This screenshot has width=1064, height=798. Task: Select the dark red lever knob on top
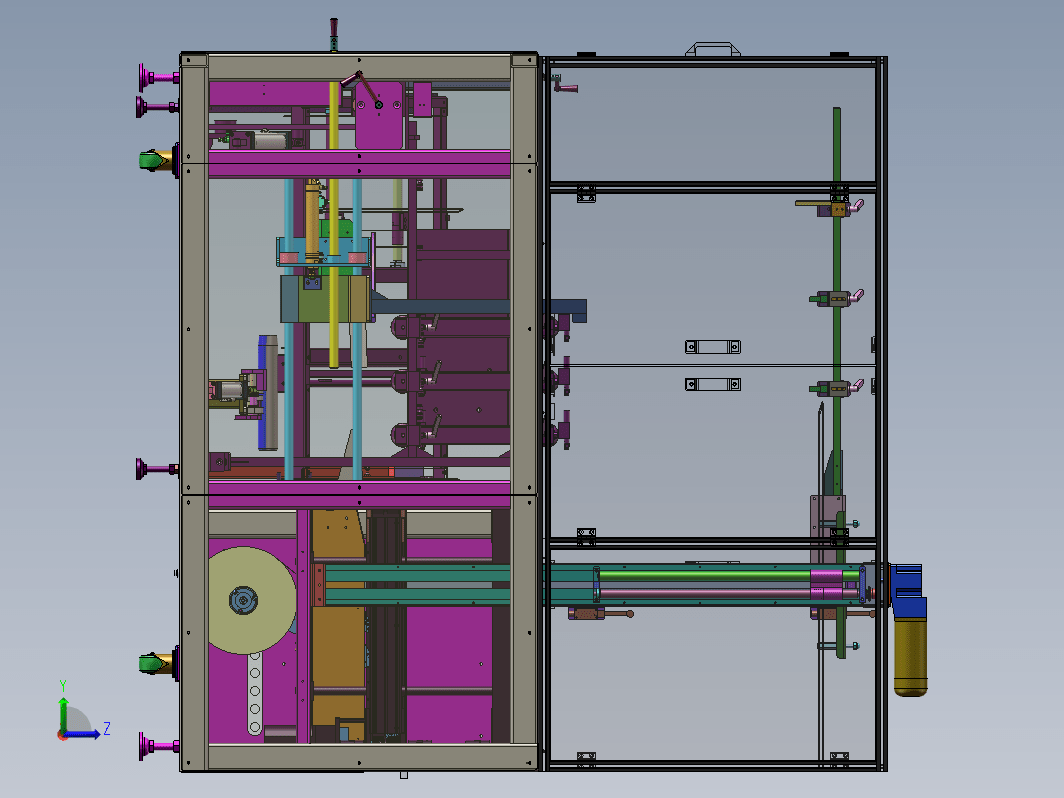tap(334, 29)
